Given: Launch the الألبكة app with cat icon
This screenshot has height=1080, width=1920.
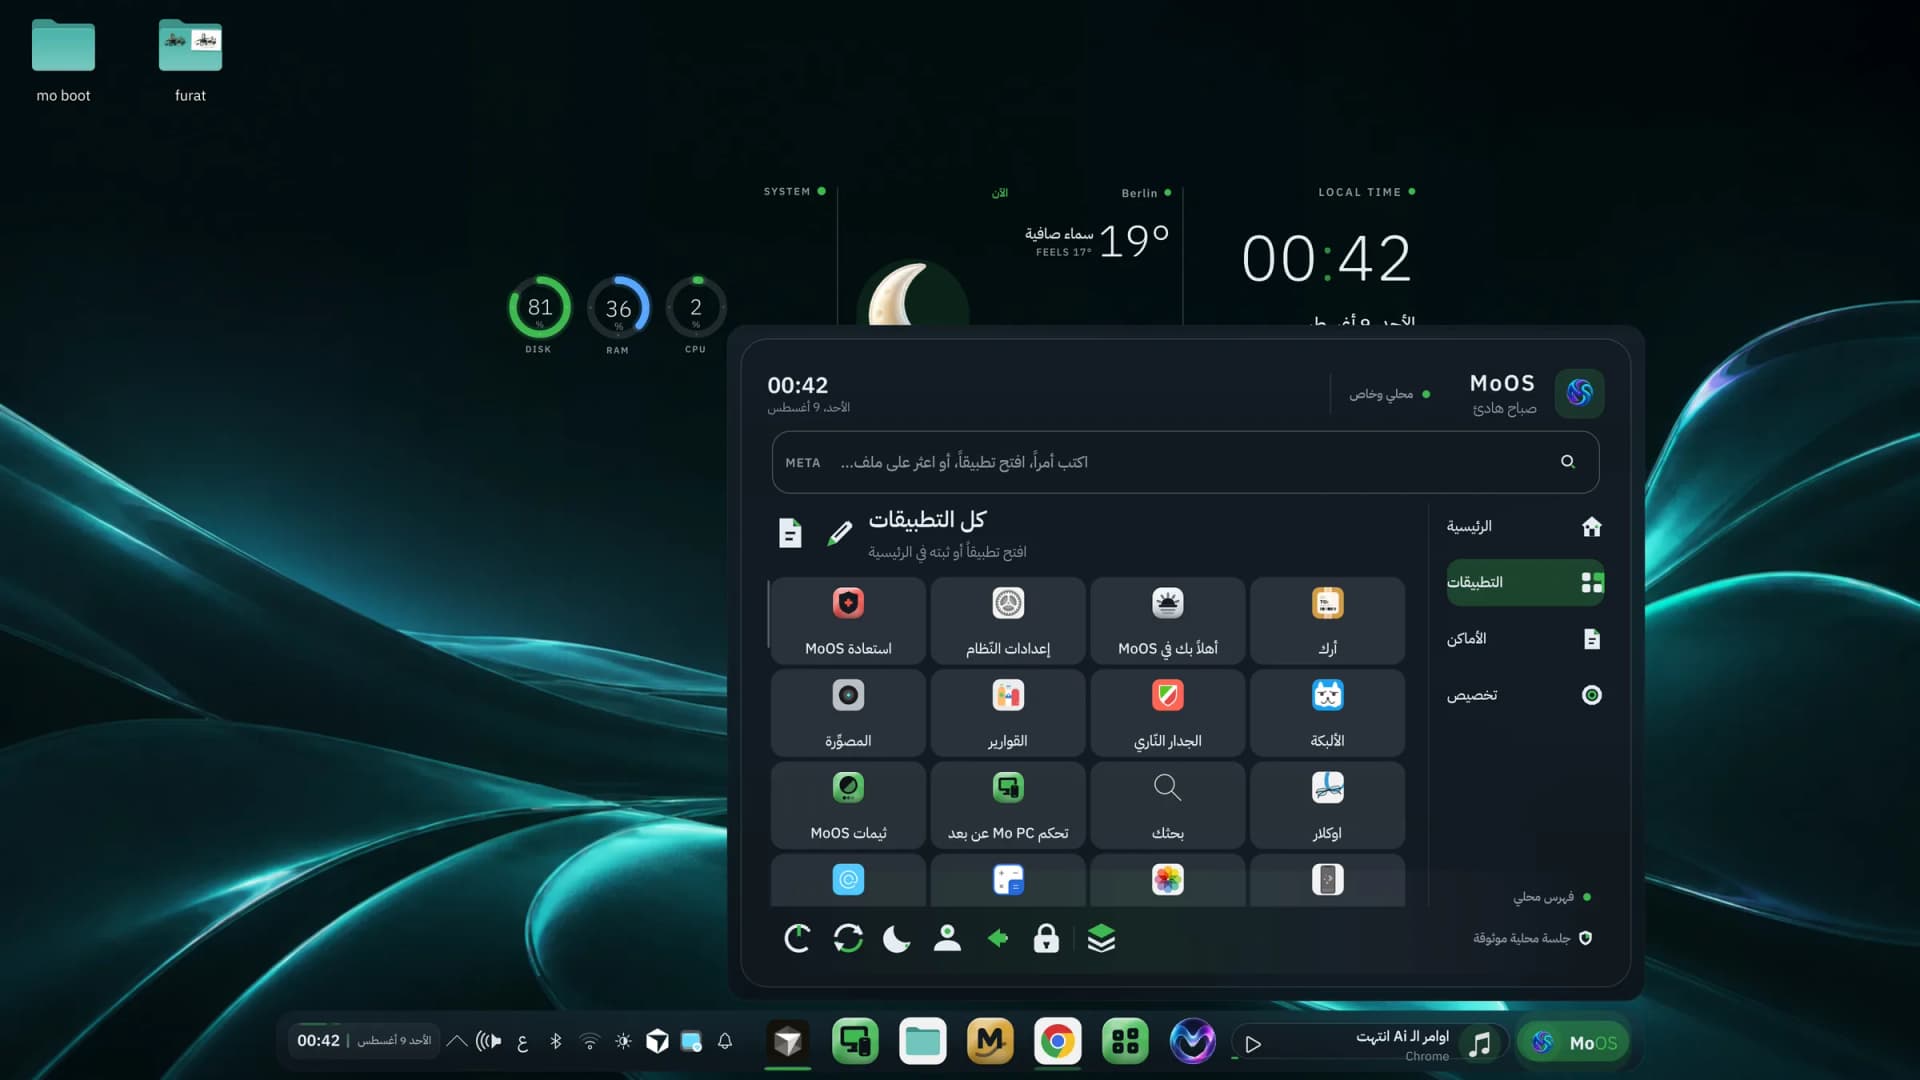Looking at the screenshot, I should (1328, 713).
